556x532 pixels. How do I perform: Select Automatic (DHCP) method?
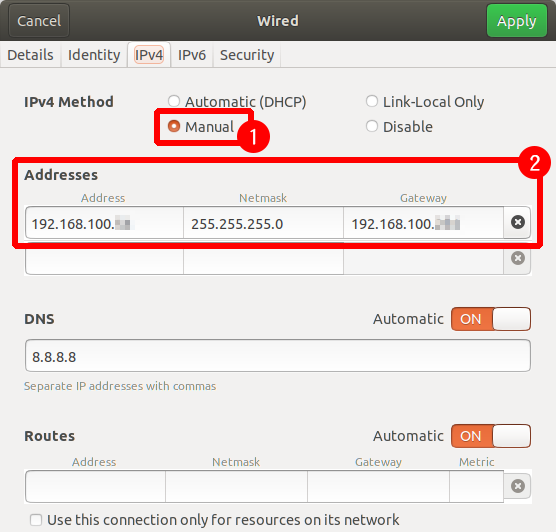click(237, 102)
